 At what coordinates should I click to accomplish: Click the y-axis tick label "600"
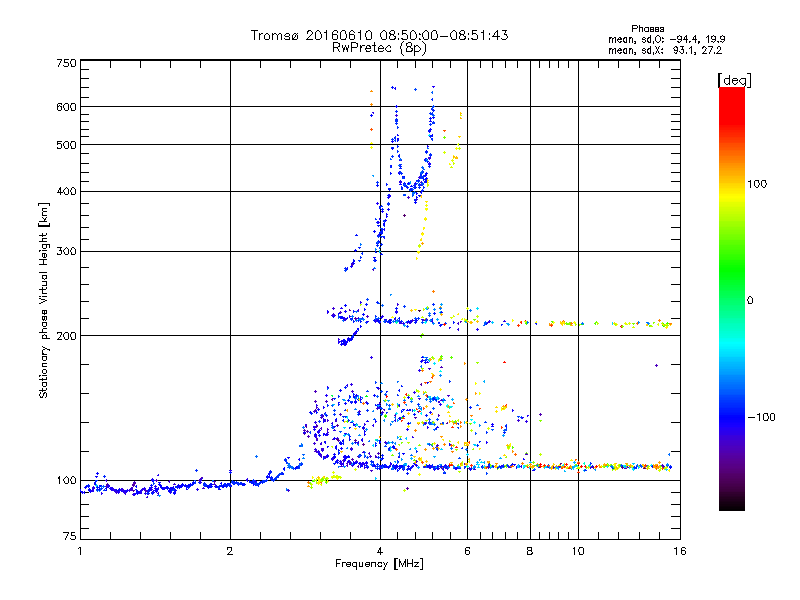[66, 107]
